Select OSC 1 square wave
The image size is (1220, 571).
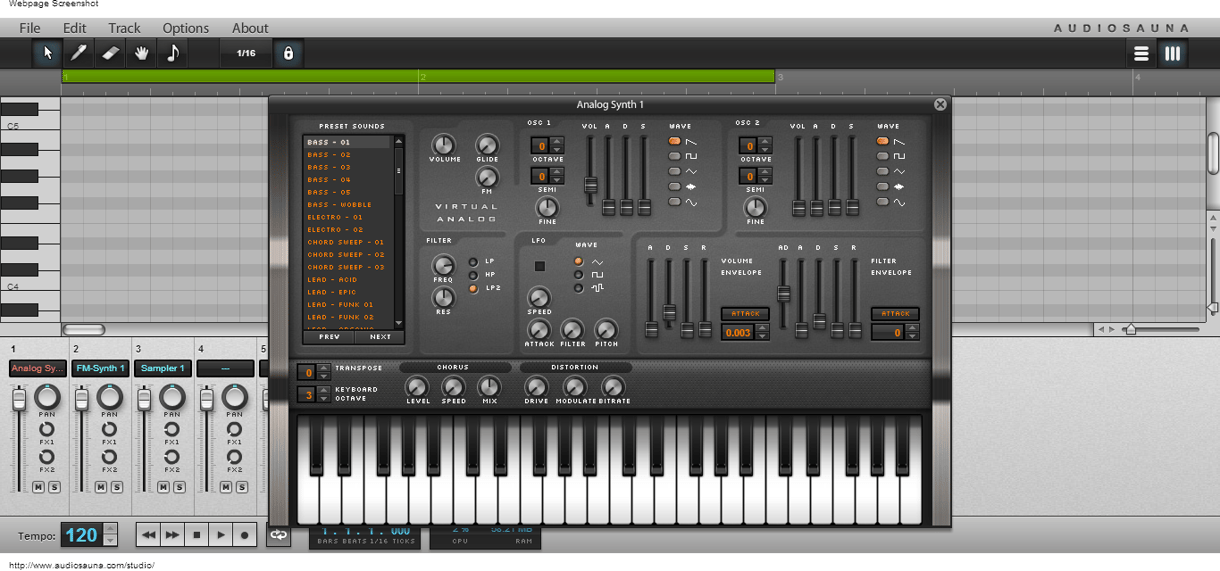pyautogui.click(x=675, y=157)
